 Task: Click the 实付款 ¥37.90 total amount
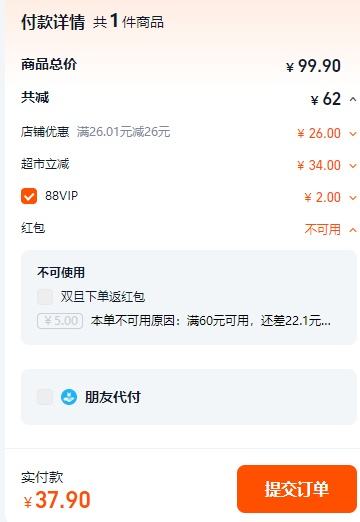tap(57, 500)
